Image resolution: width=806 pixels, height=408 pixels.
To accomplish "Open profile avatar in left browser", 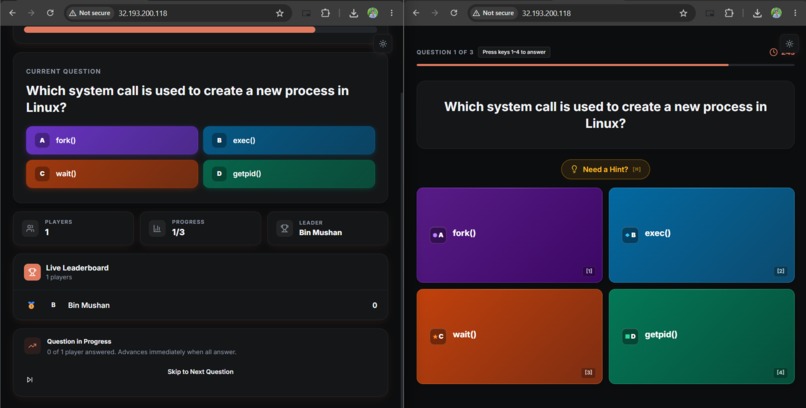I will click(x=373, y=13).
